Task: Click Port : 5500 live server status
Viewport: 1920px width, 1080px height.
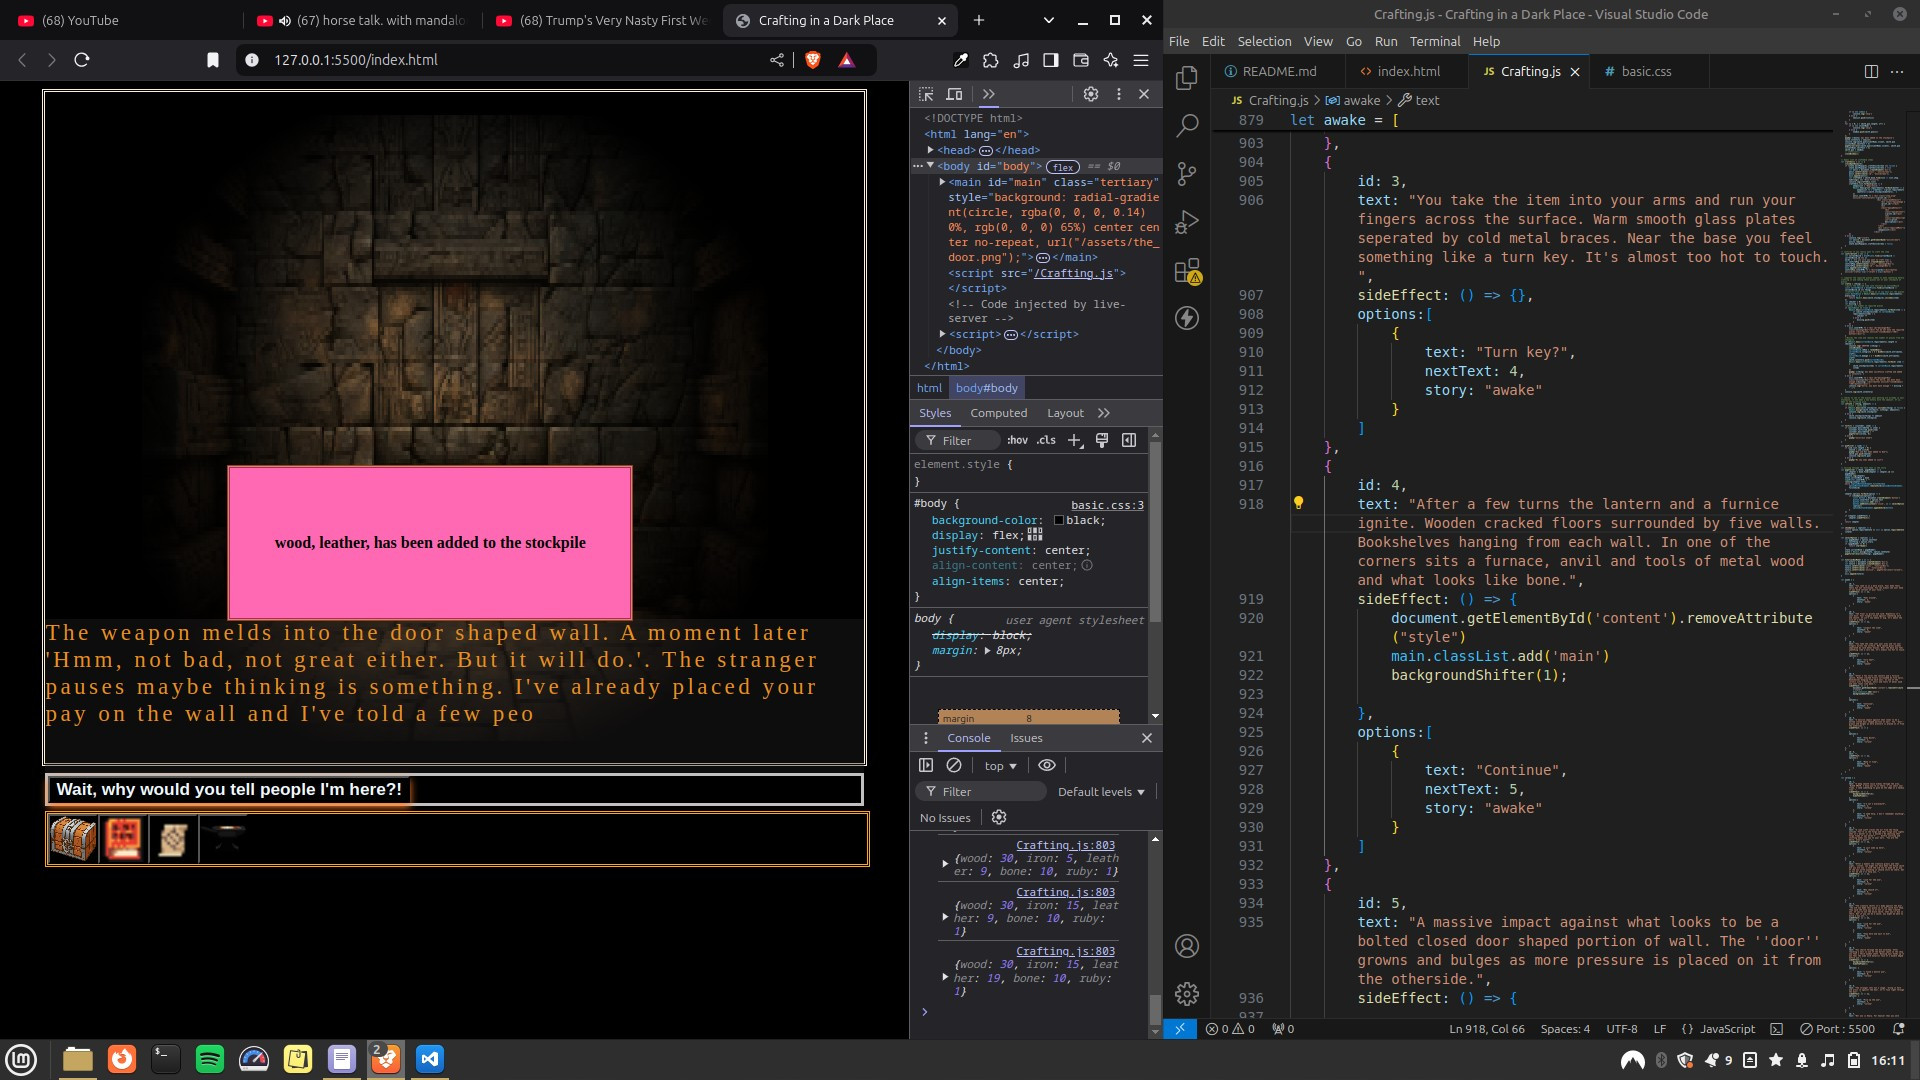Action: (x=1837, y=1029)
